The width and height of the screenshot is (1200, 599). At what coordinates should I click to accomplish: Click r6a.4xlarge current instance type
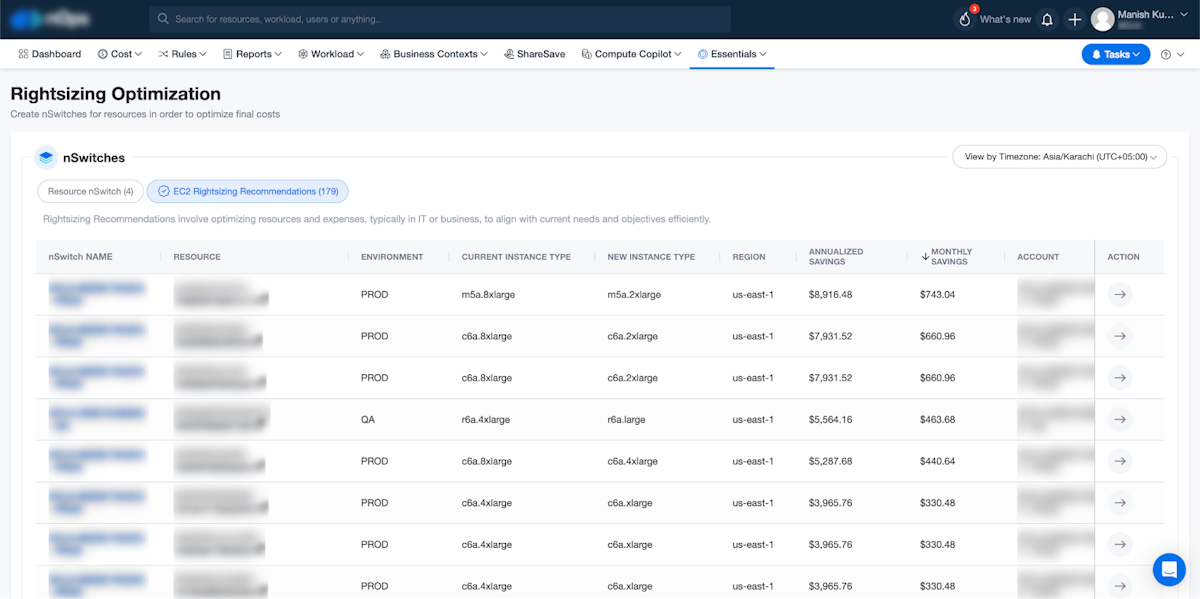coord(485,420)
